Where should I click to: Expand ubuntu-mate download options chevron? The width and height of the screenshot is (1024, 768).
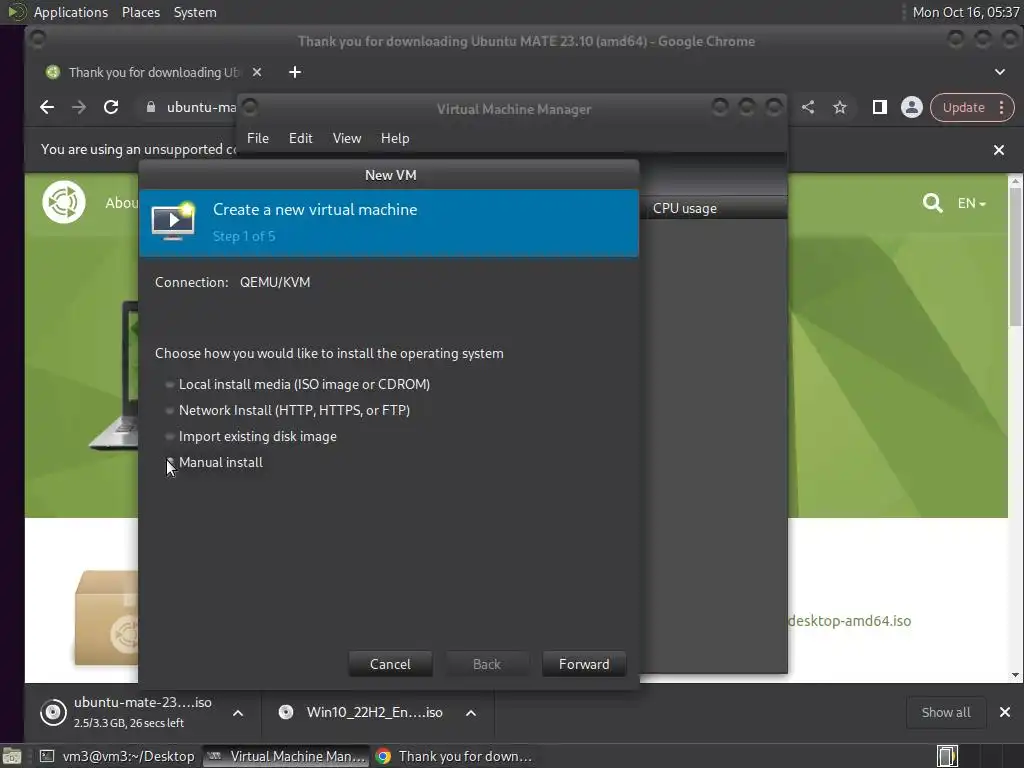pyautogui.click(x=238, y=712)
